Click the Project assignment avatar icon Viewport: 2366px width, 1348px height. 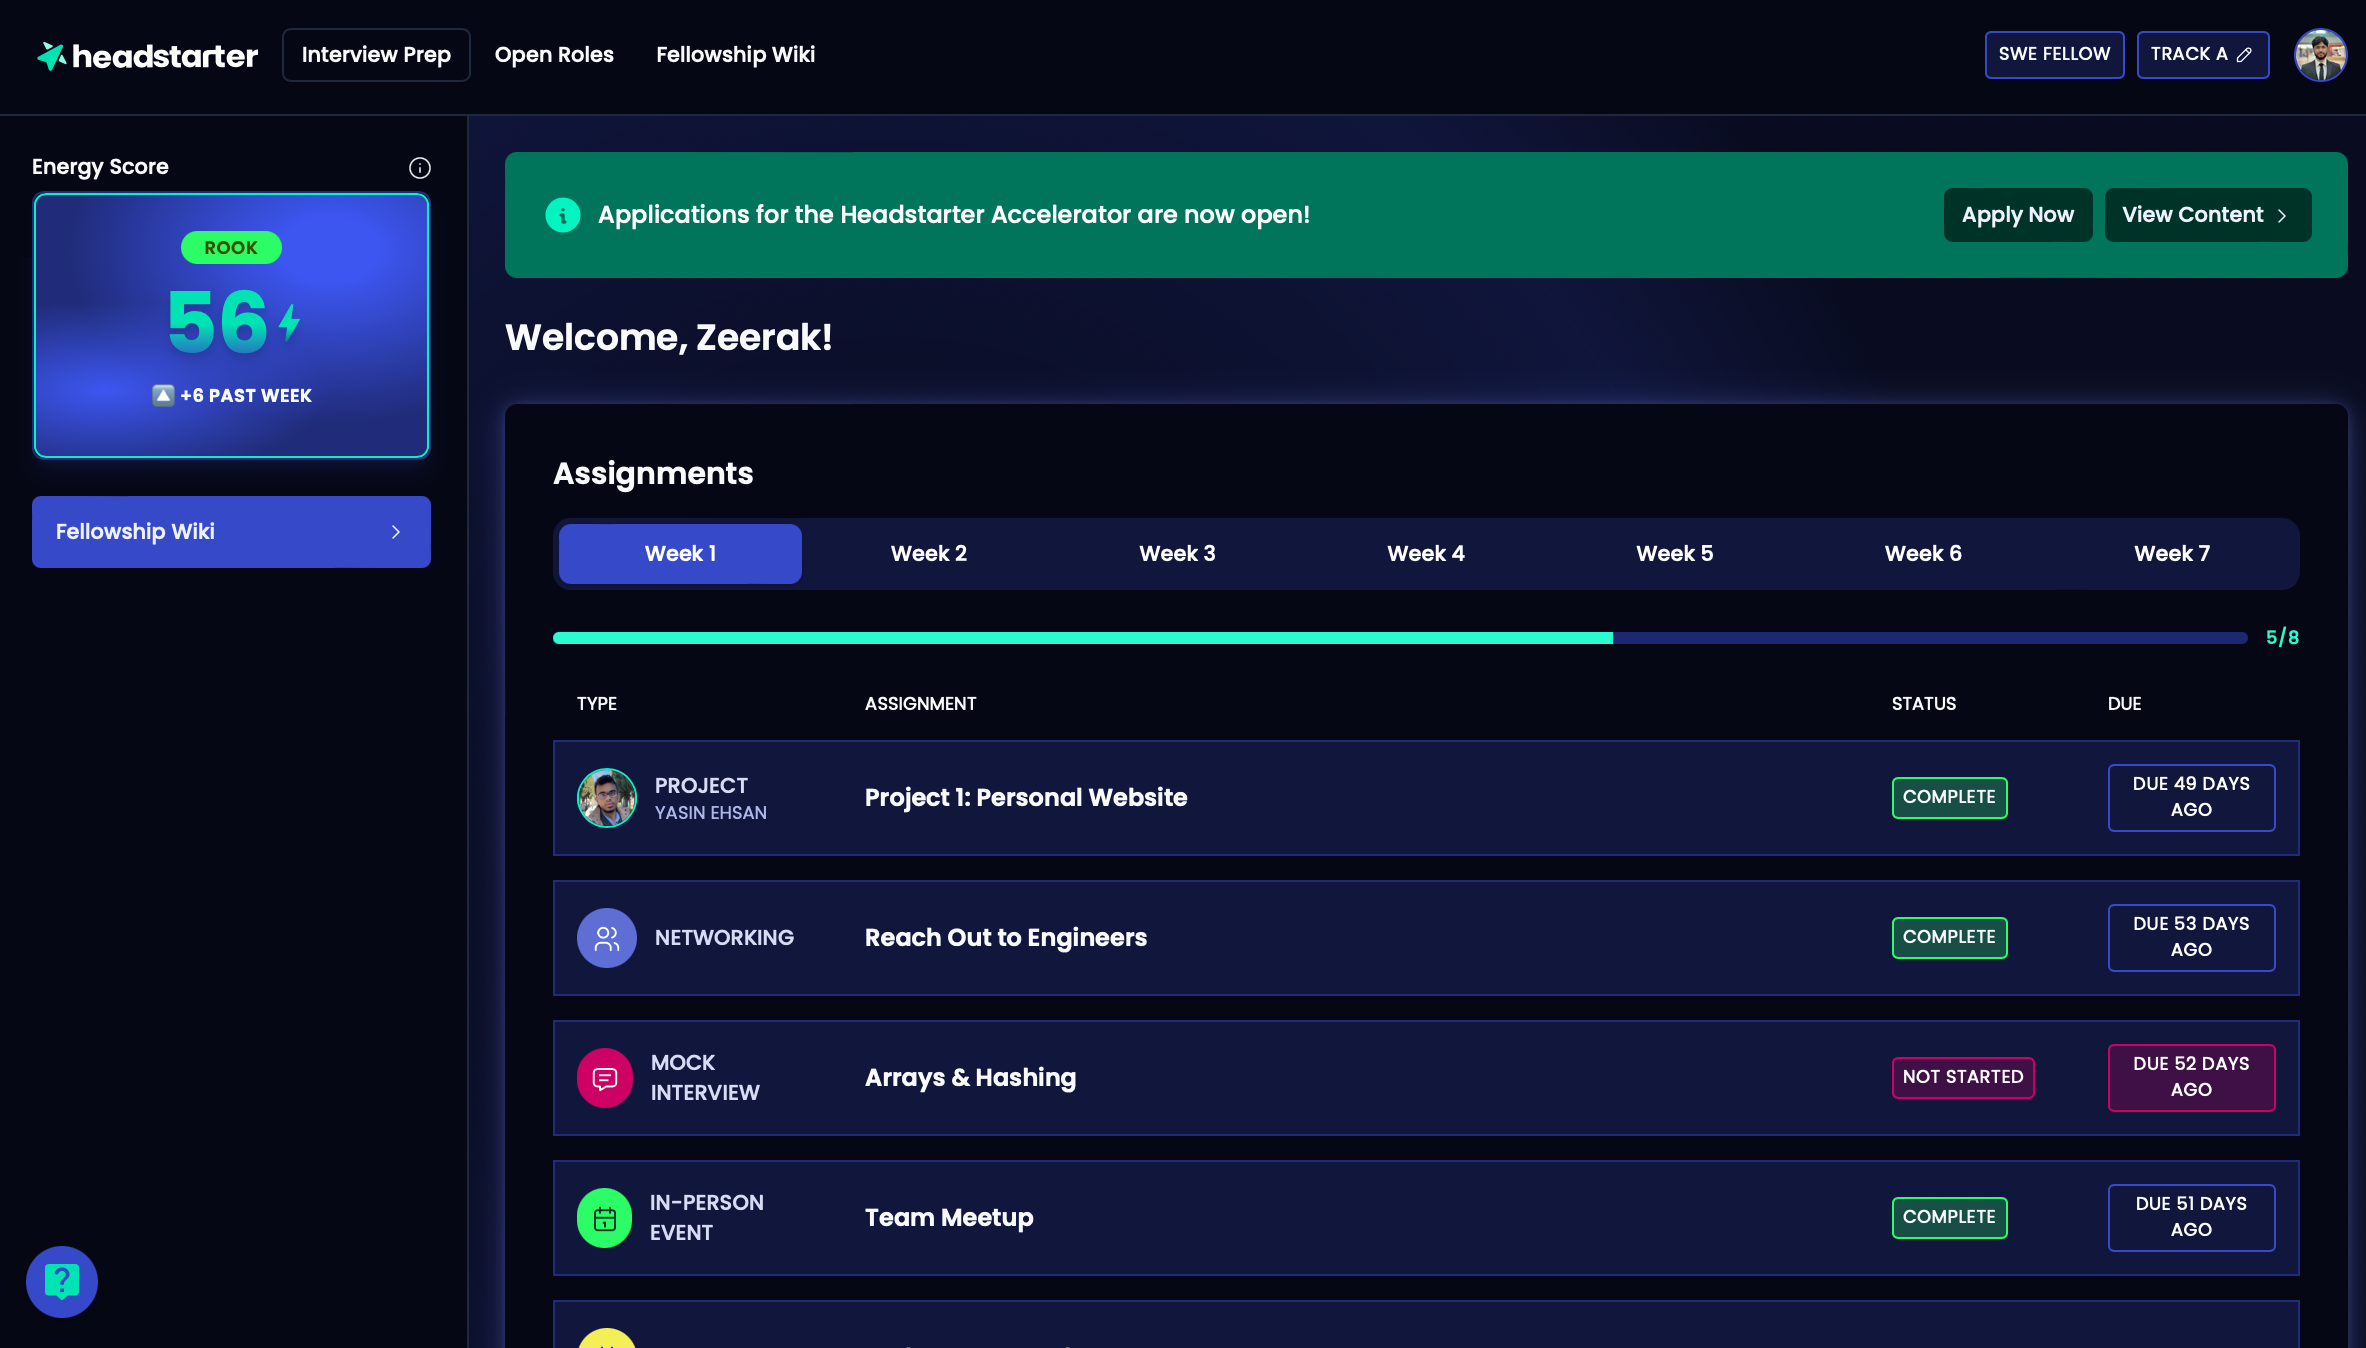tap(606, 797)
